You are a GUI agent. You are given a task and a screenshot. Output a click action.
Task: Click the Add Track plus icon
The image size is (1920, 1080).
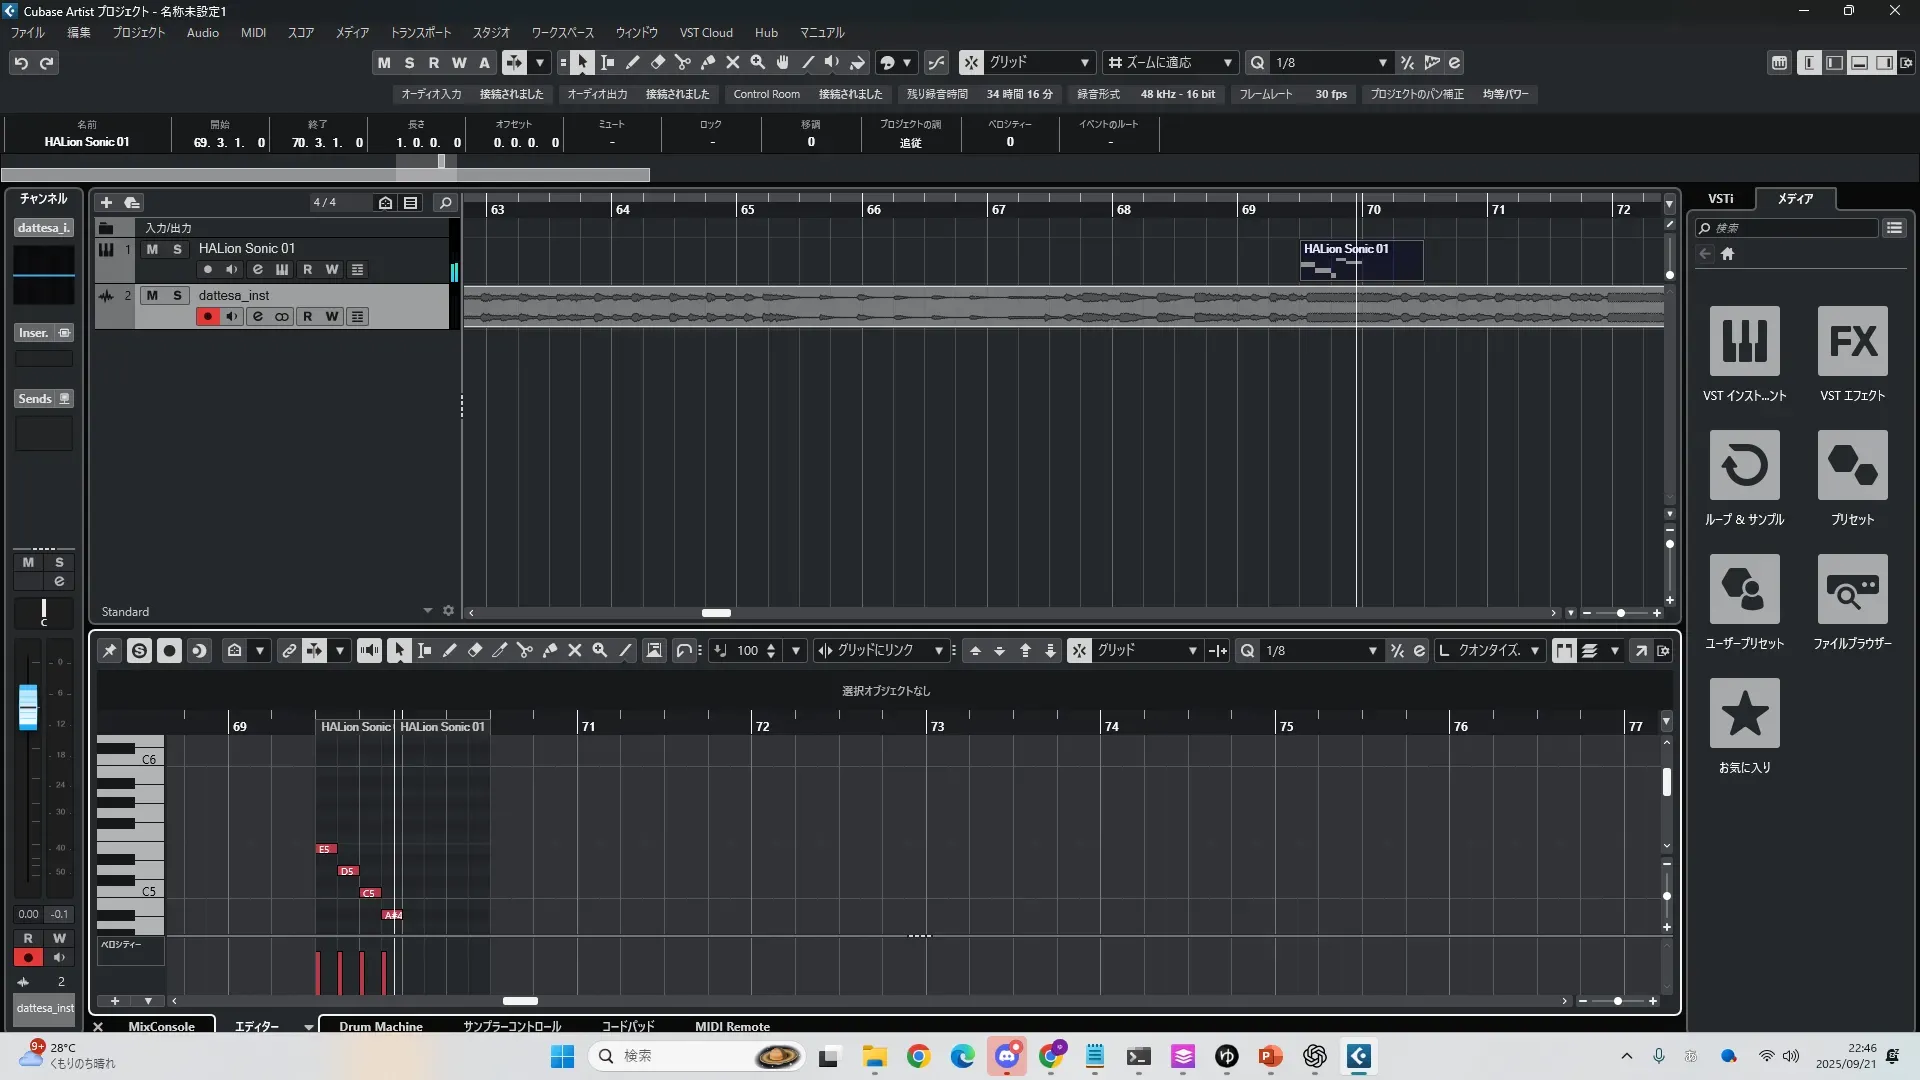[106, 203]
